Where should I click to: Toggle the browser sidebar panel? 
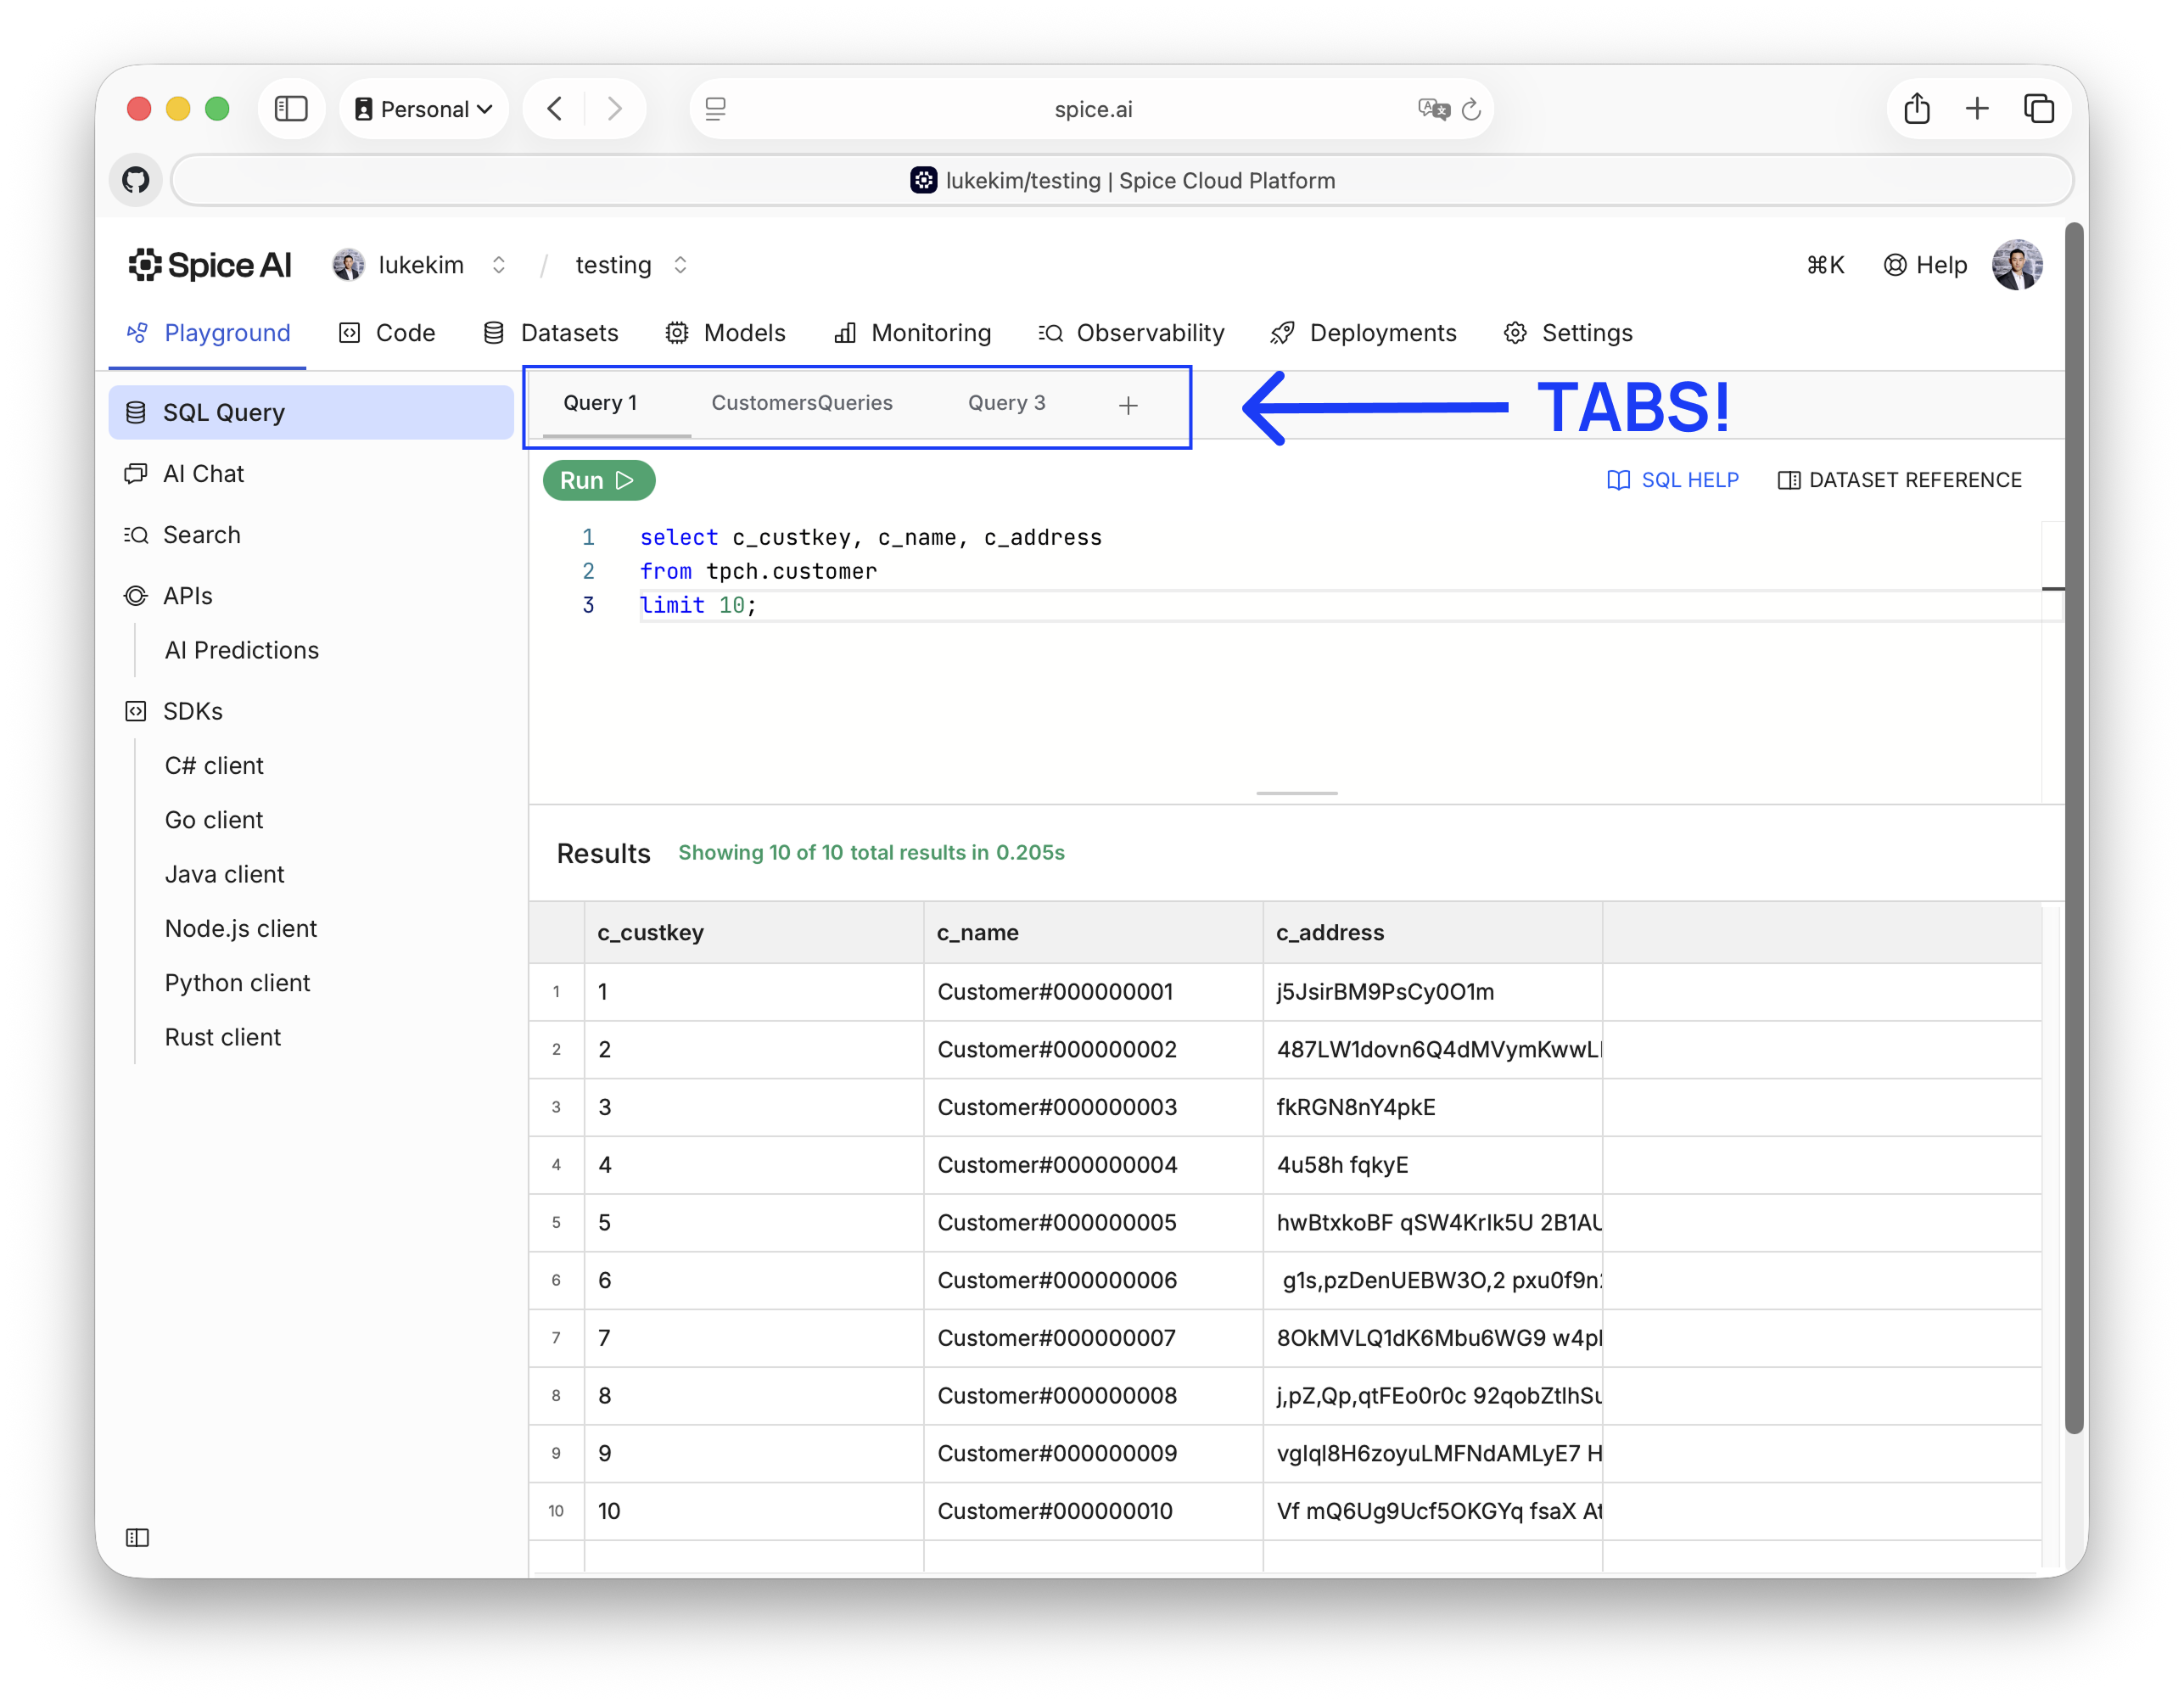click(291, 108)
